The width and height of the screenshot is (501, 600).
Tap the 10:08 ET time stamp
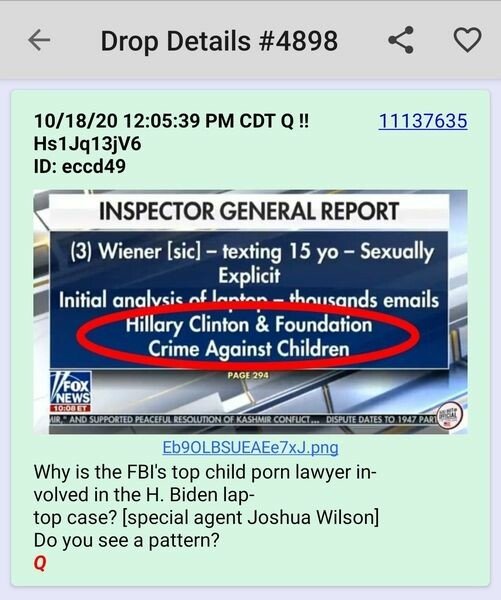click(x=70, y=408)
